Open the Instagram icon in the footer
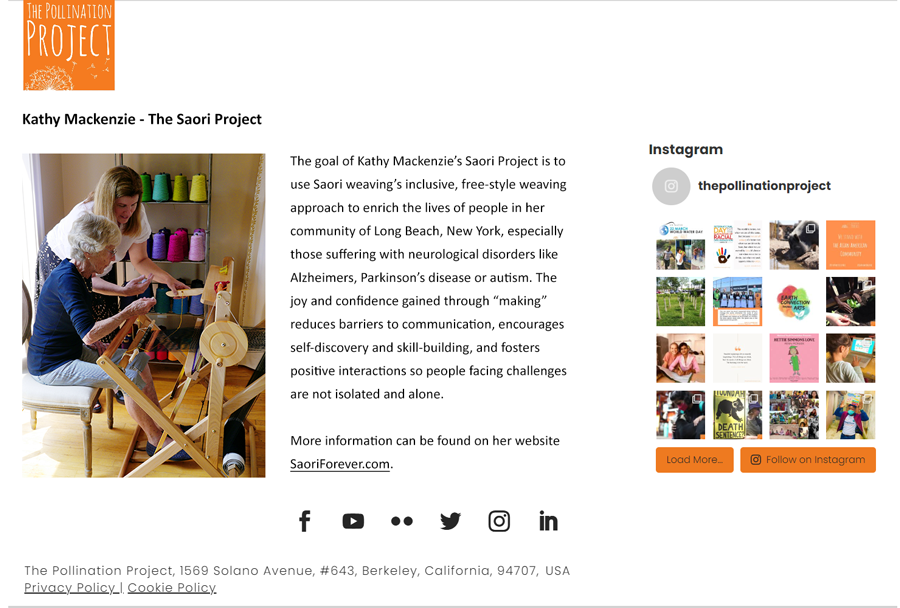 pos(499,521)
